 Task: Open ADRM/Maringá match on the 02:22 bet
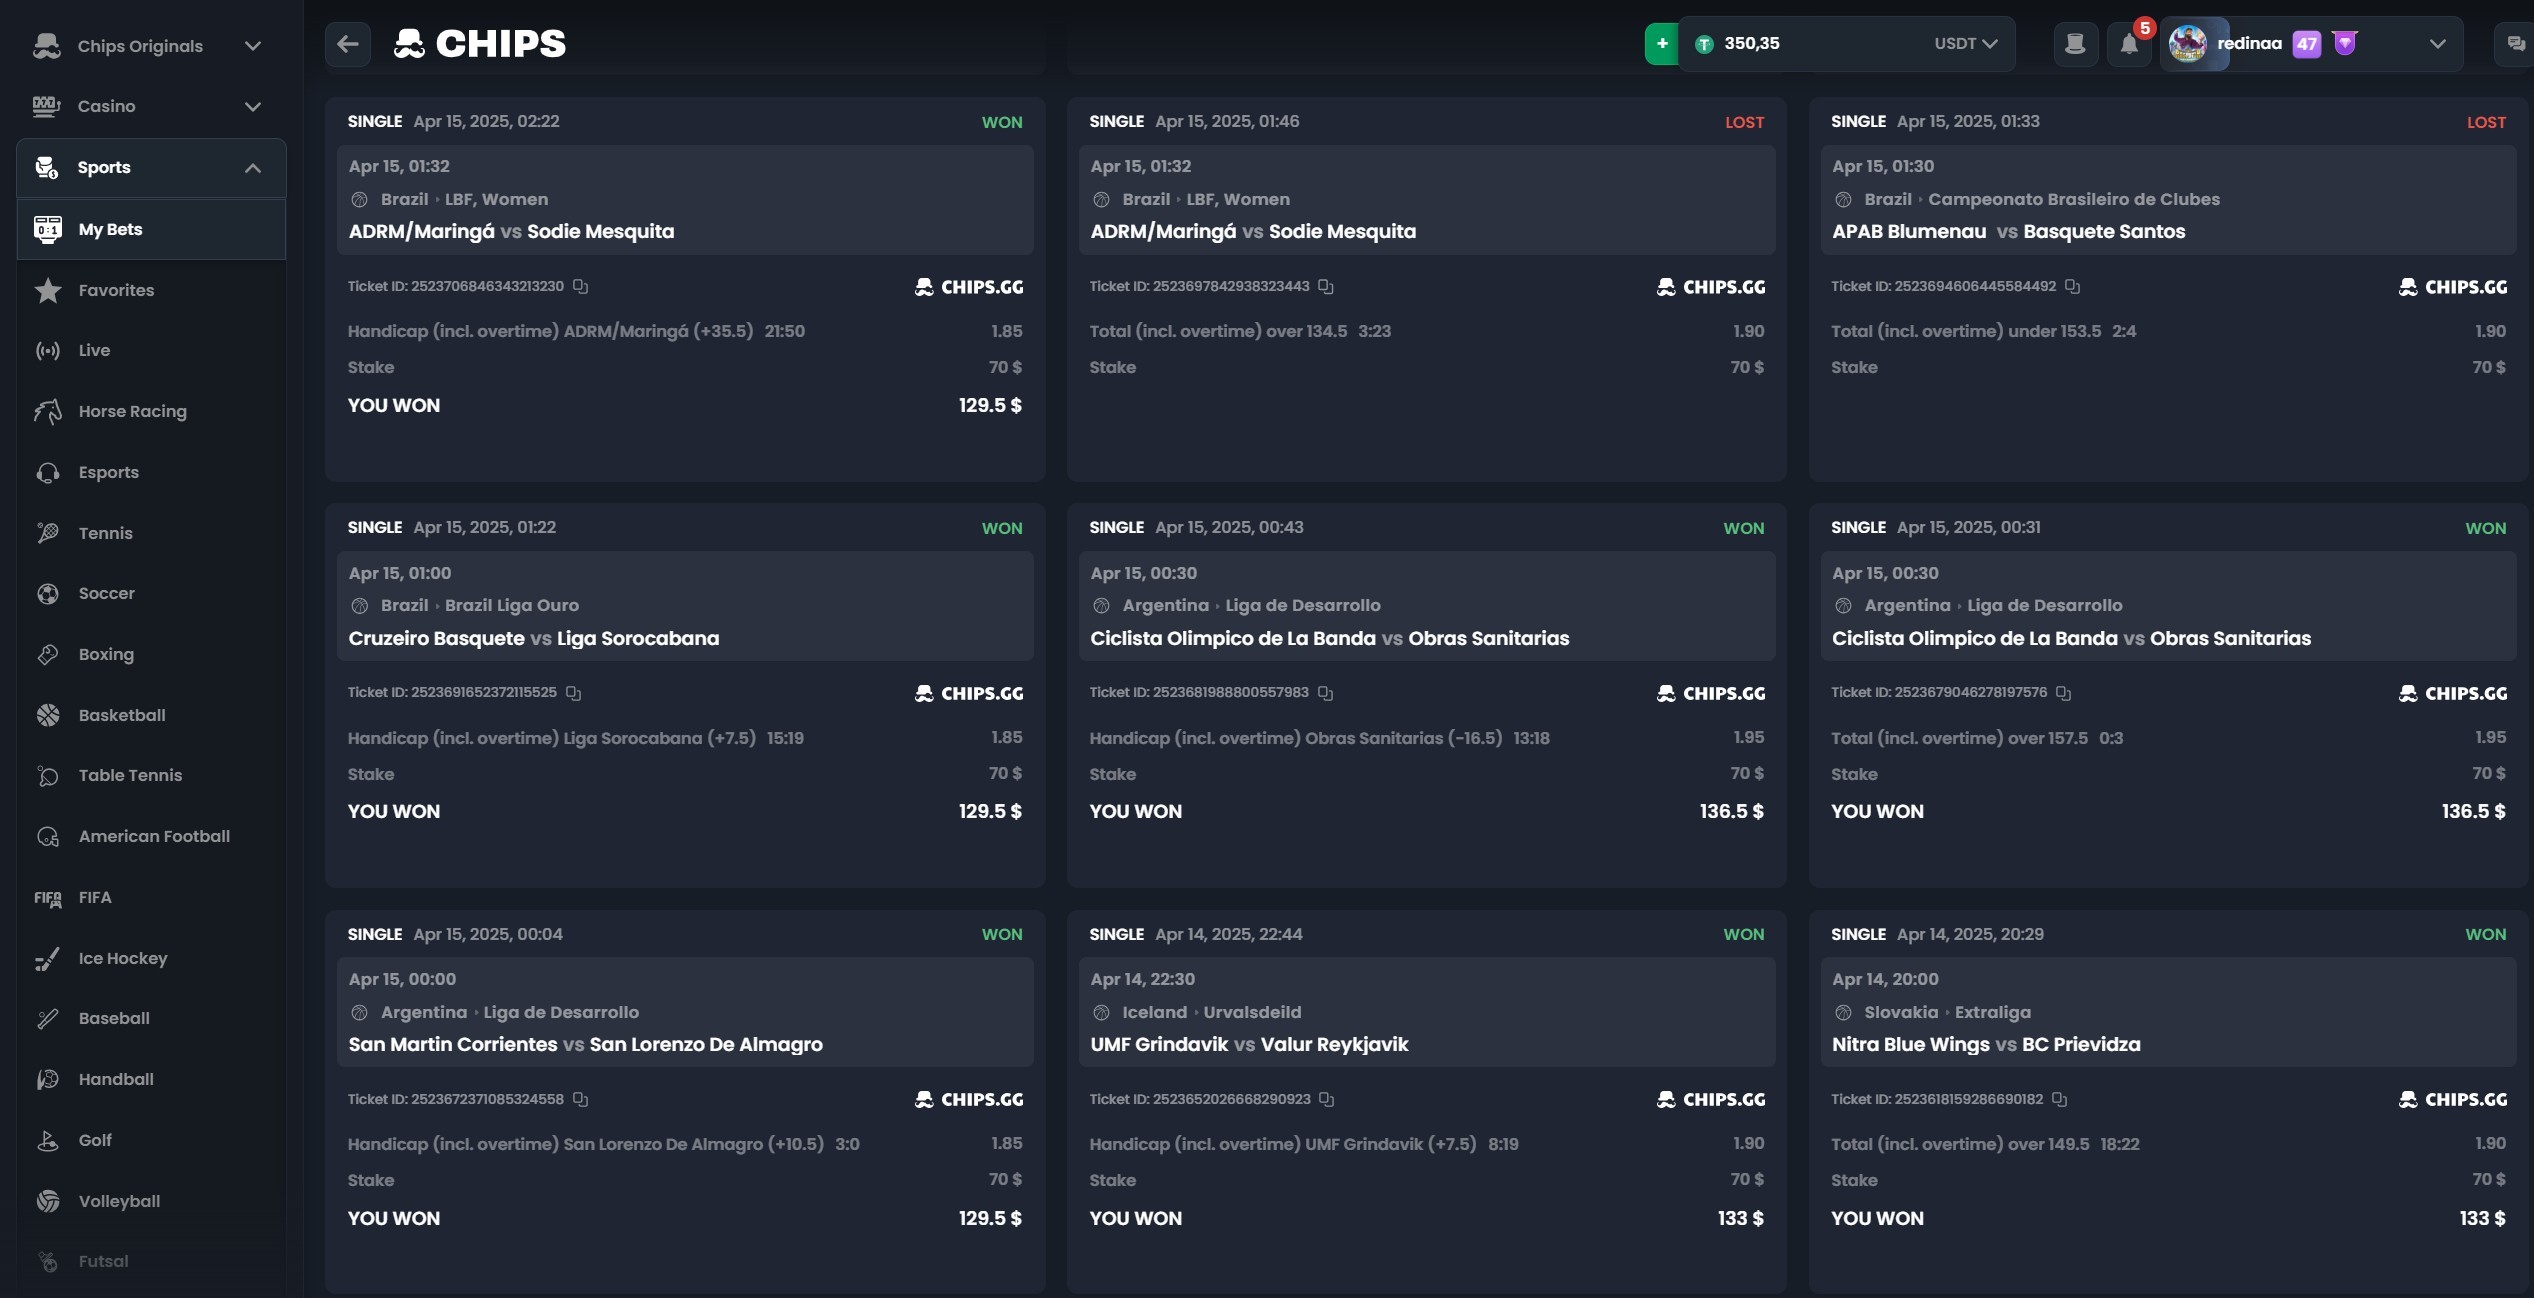[511, 232]
